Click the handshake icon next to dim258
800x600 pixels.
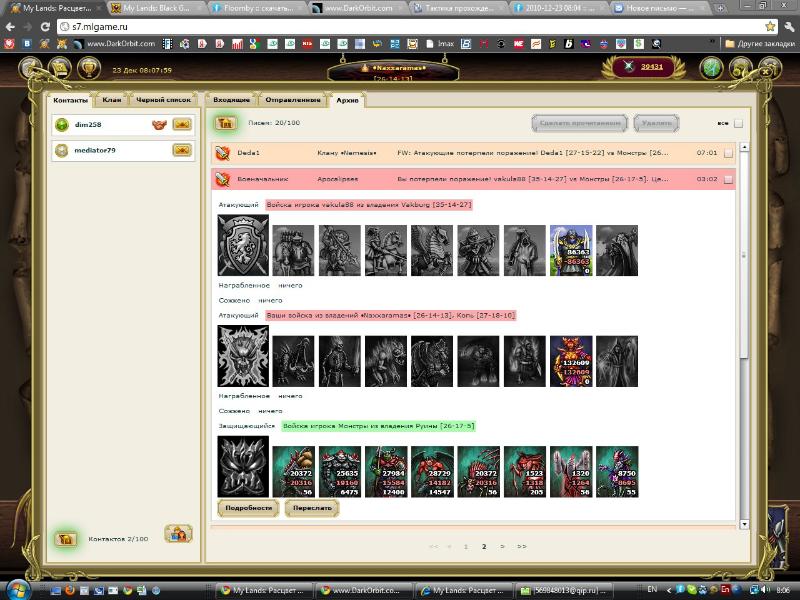point(160,124)
